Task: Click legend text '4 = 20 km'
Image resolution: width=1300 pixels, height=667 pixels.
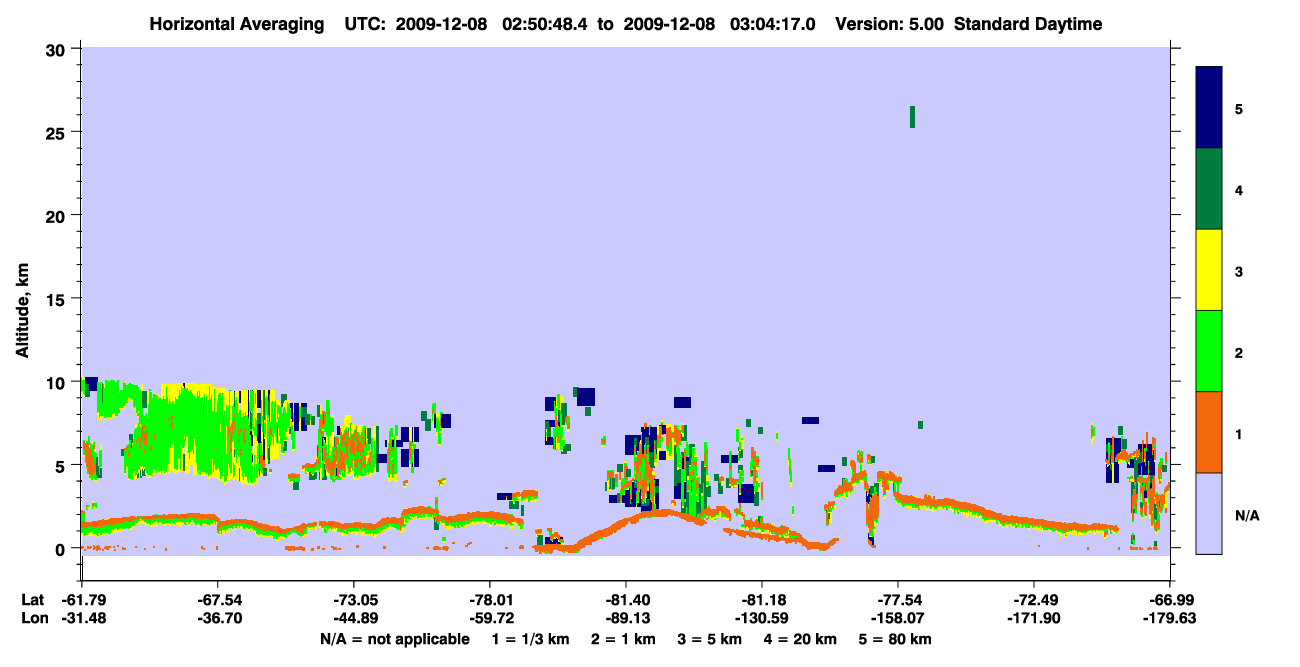Action: [x=800, y=639]
